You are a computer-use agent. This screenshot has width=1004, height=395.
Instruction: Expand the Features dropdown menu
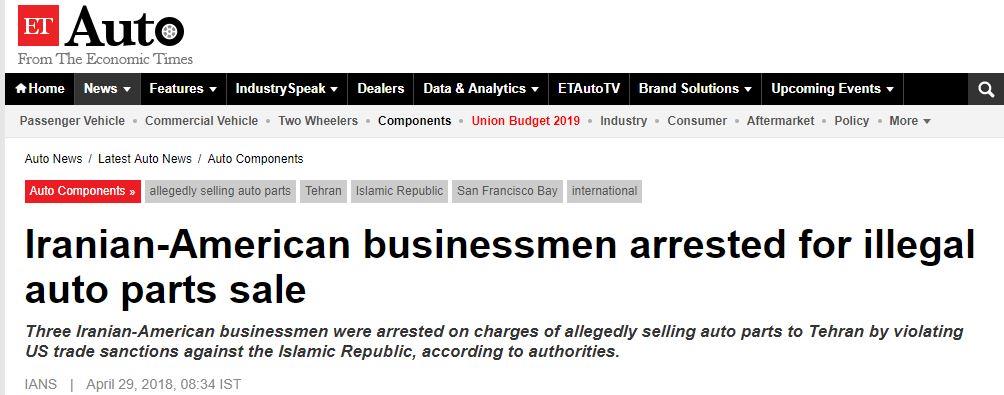point(183,89)
